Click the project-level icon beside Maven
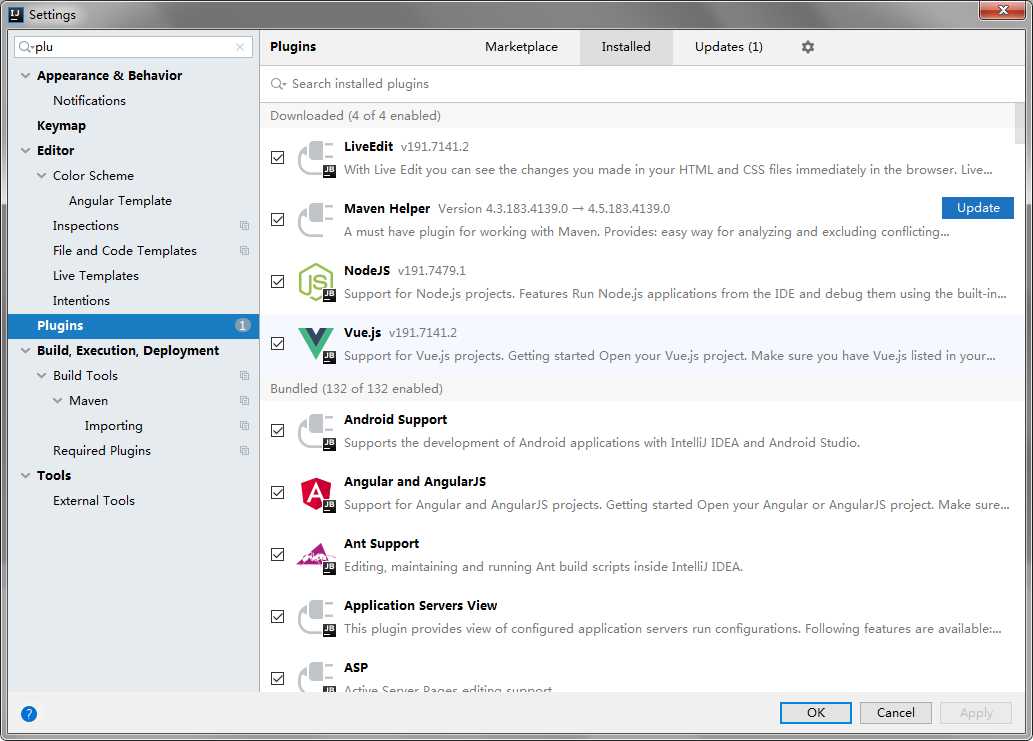Image resolution: width=1033 pixels, height=741 pixels. click(x=244, y=400)
